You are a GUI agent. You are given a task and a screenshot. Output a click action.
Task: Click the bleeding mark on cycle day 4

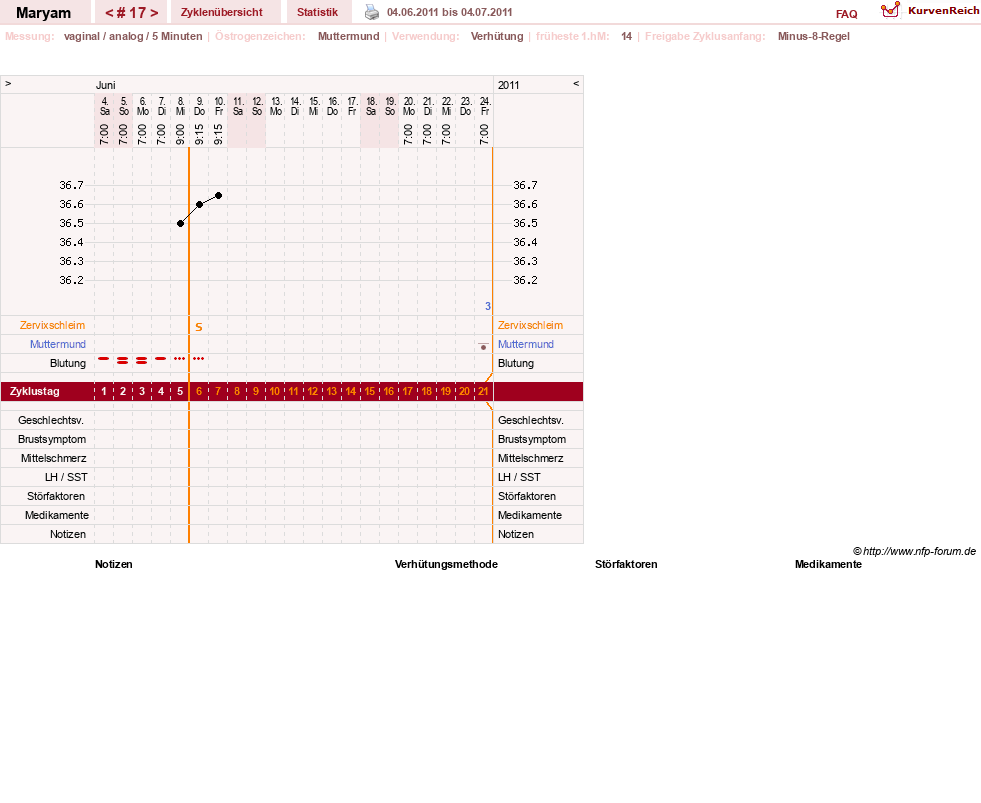(x=161, y=359)
